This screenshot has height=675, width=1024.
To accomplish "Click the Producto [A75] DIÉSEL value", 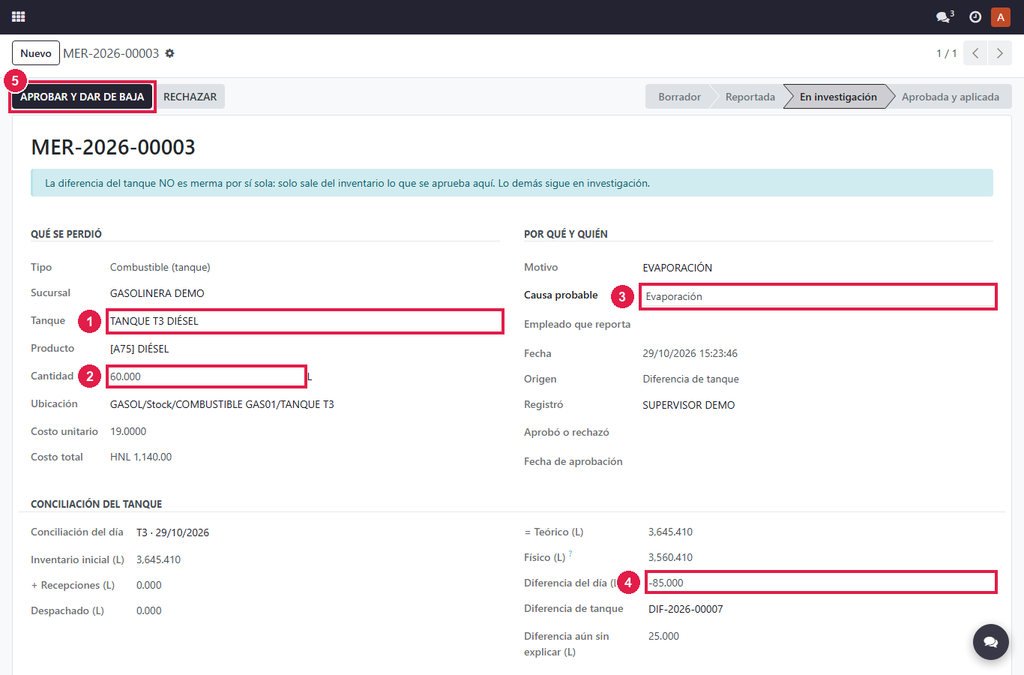I will click(x=139, y=349).
